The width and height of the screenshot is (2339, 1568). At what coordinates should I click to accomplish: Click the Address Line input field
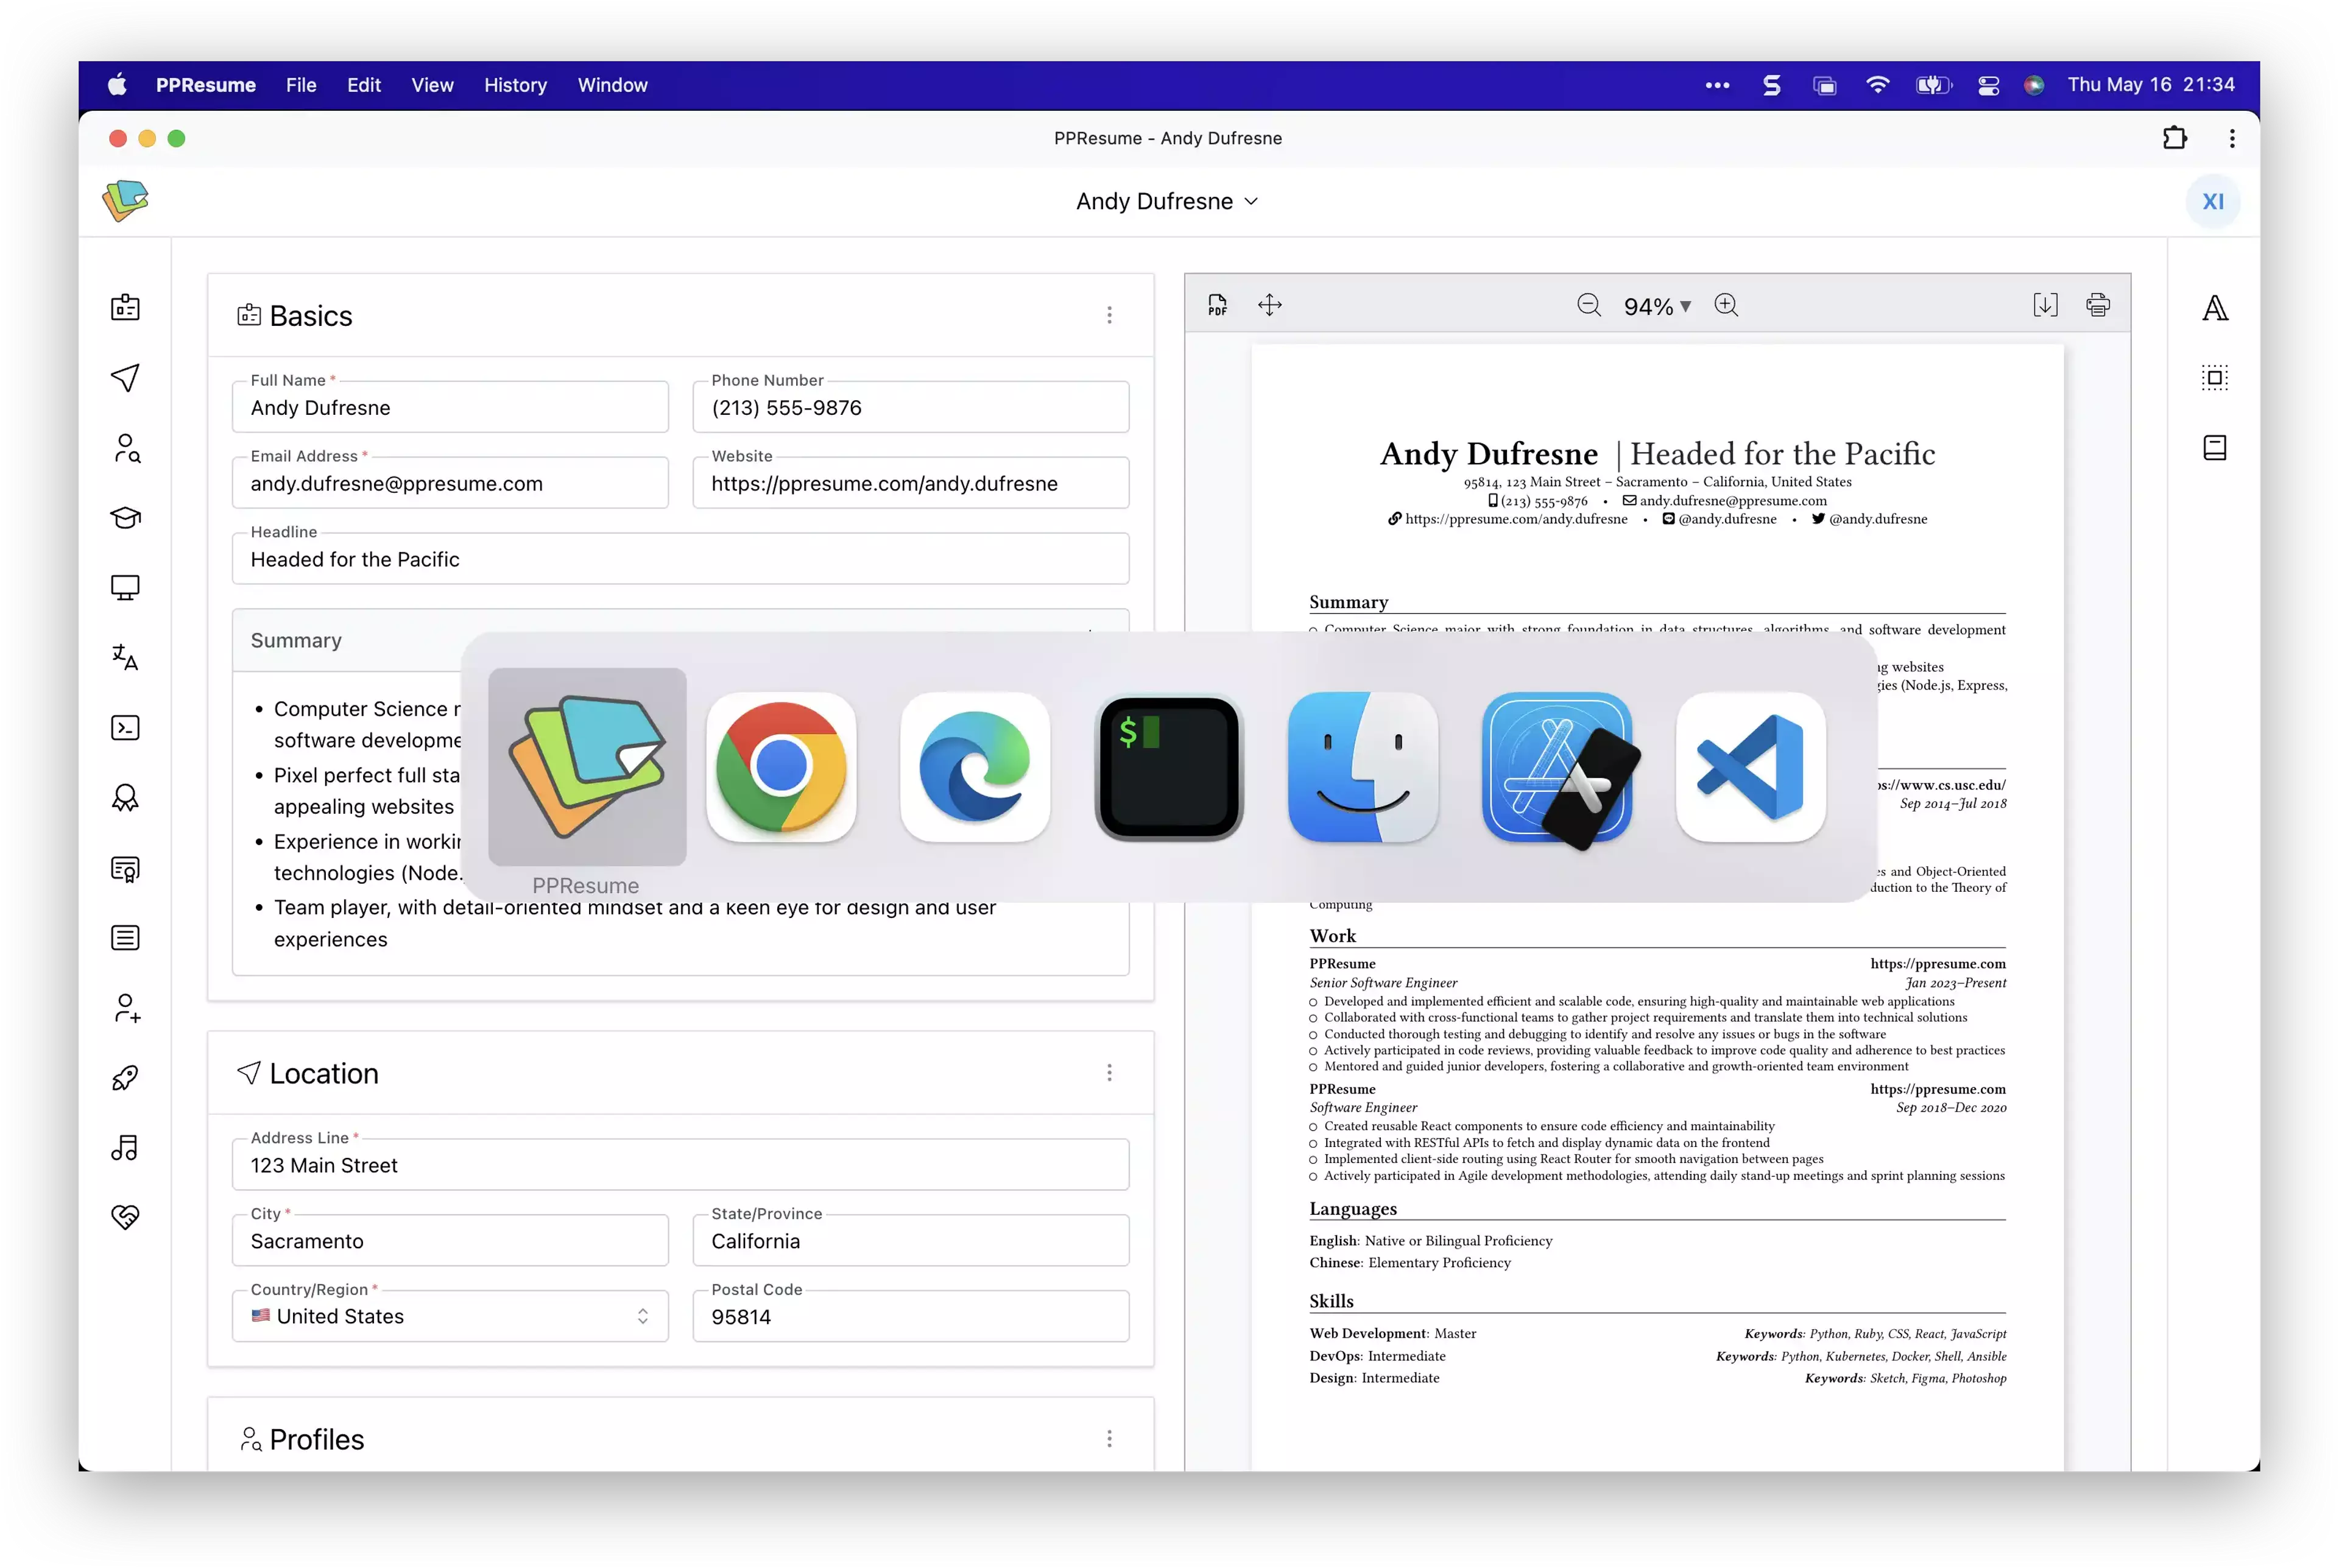[680, 1165]
